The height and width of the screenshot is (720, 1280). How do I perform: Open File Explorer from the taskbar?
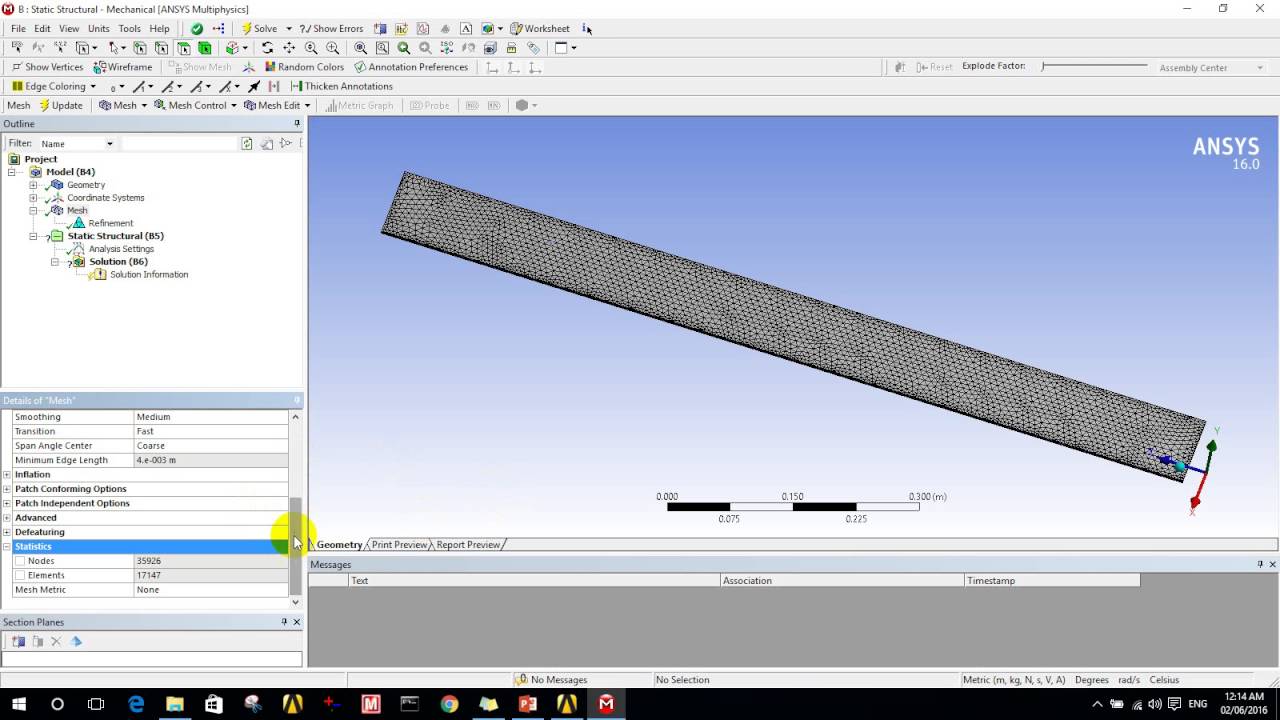(x=175, y=704)
